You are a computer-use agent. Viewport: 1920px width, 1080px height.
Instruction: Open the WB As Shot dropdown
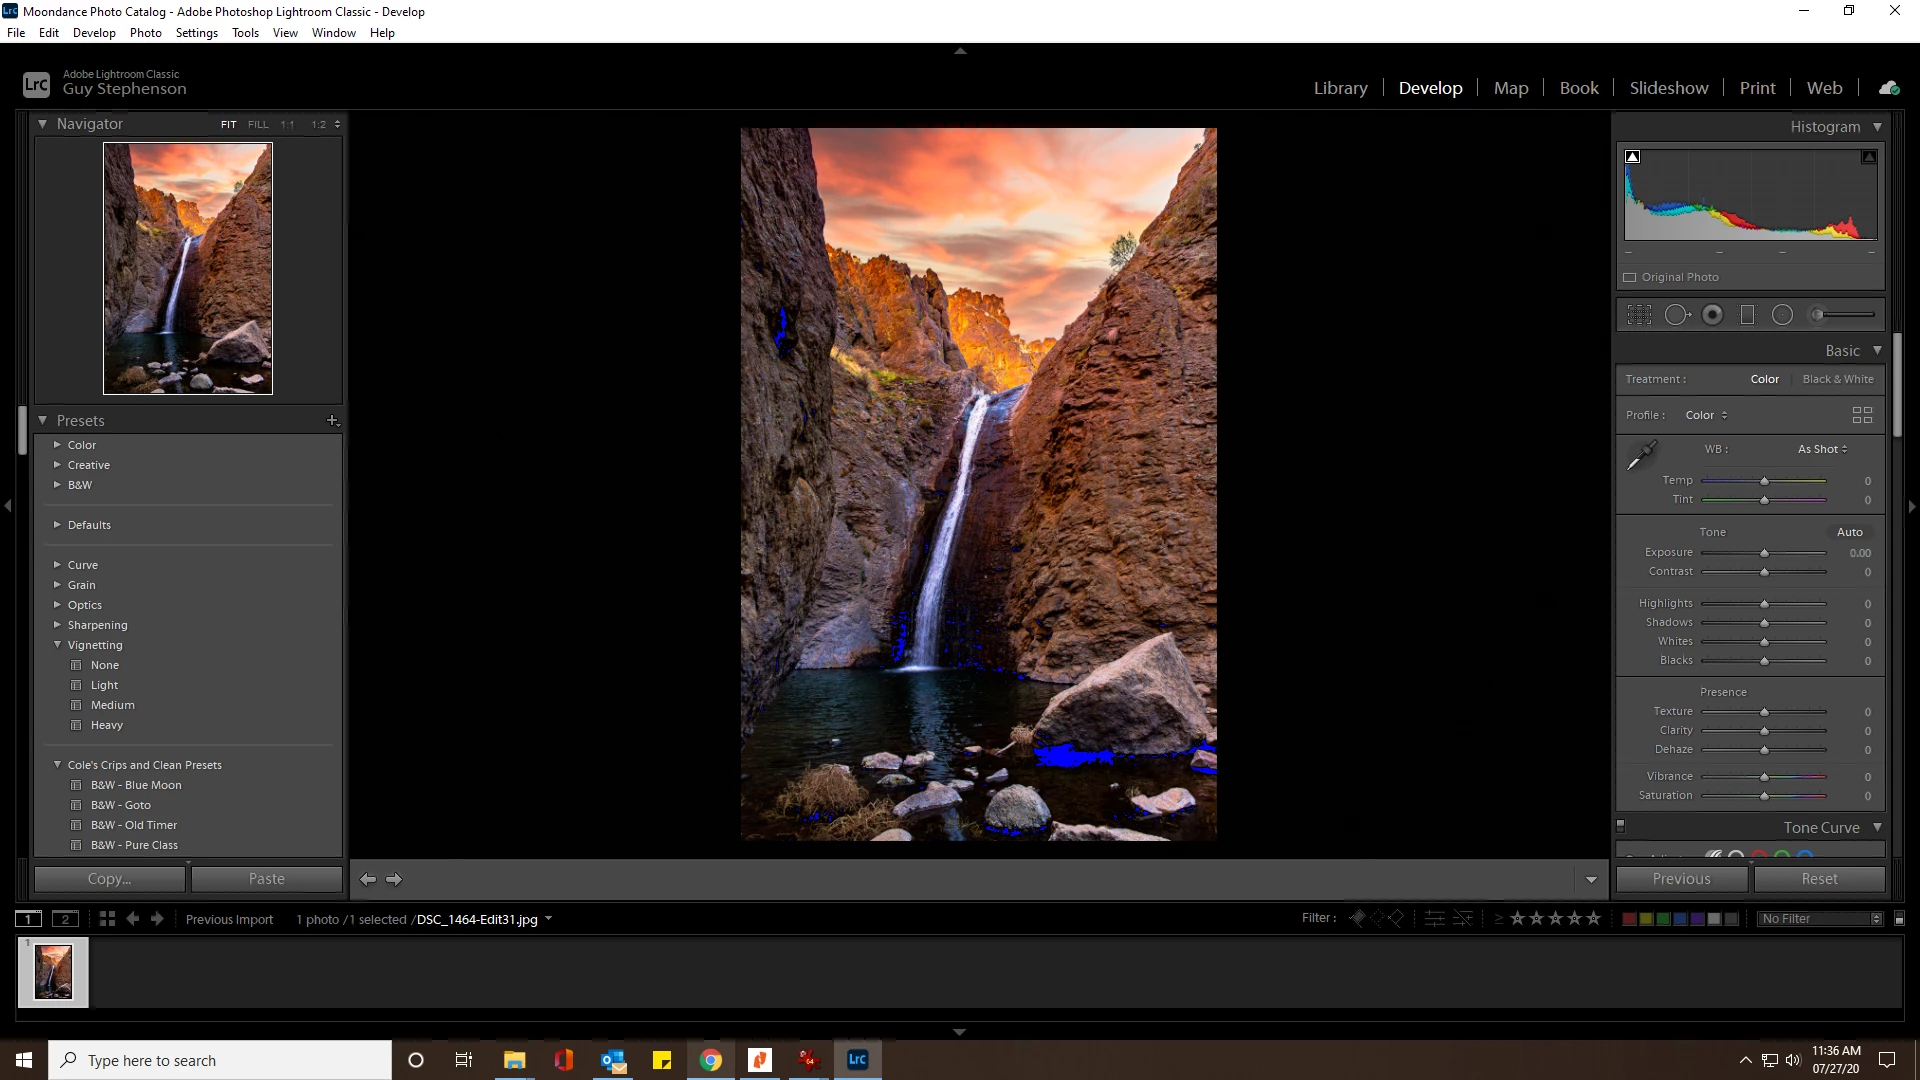pos(1822,449)
